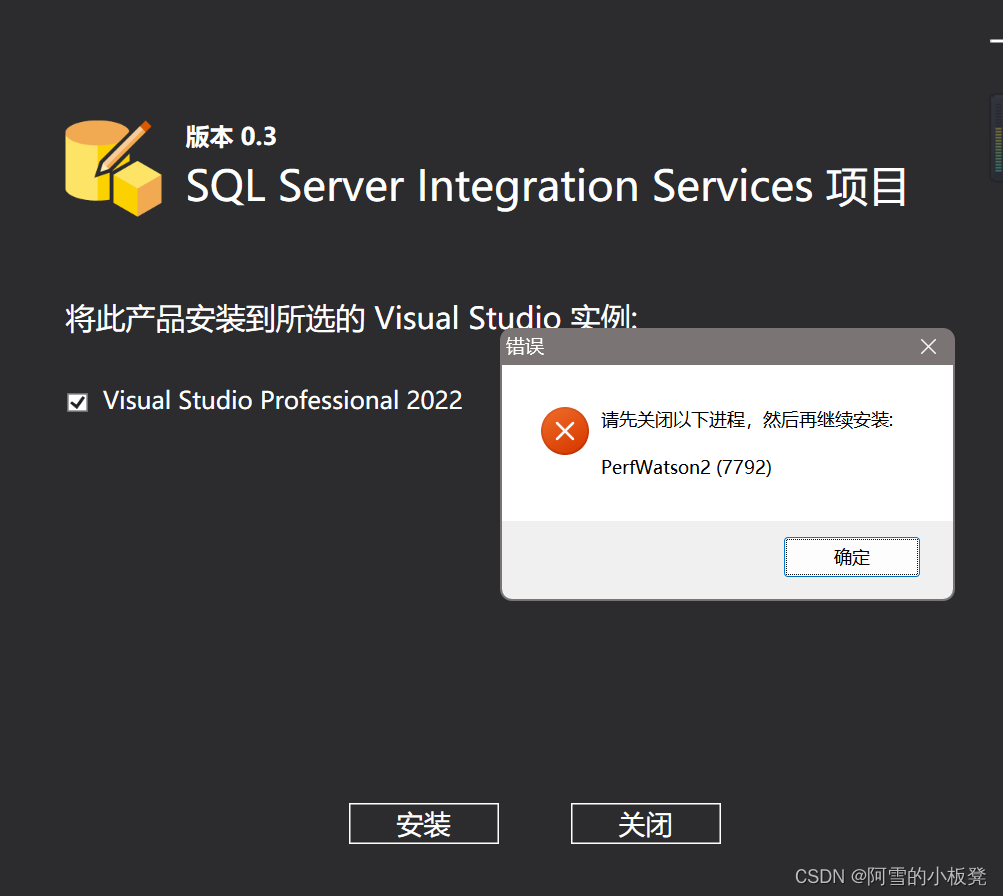Click the 安装 install button

(x=423, y=823)
